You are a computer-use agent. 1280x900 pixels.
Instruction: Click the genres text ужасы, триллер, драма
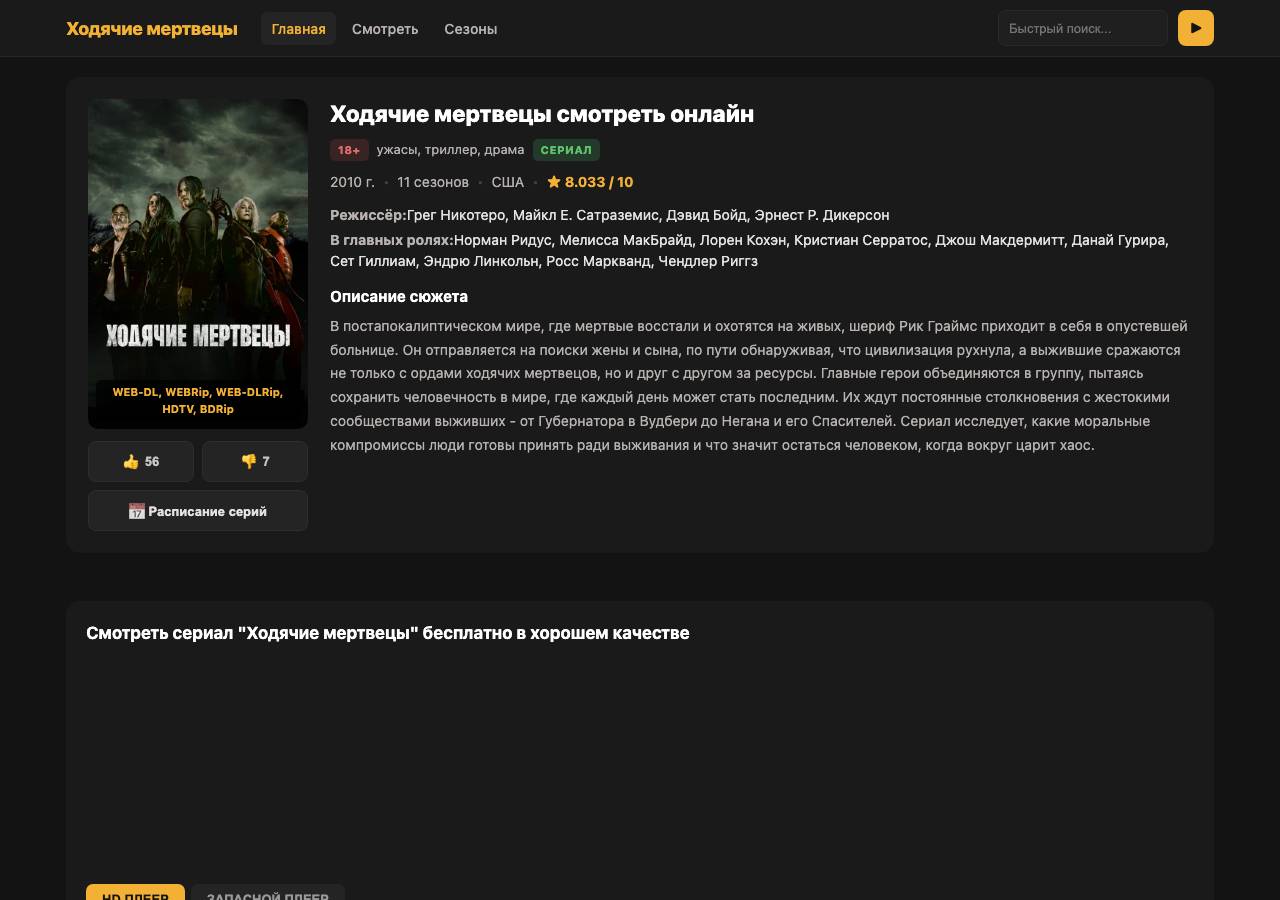coord(450,150)
